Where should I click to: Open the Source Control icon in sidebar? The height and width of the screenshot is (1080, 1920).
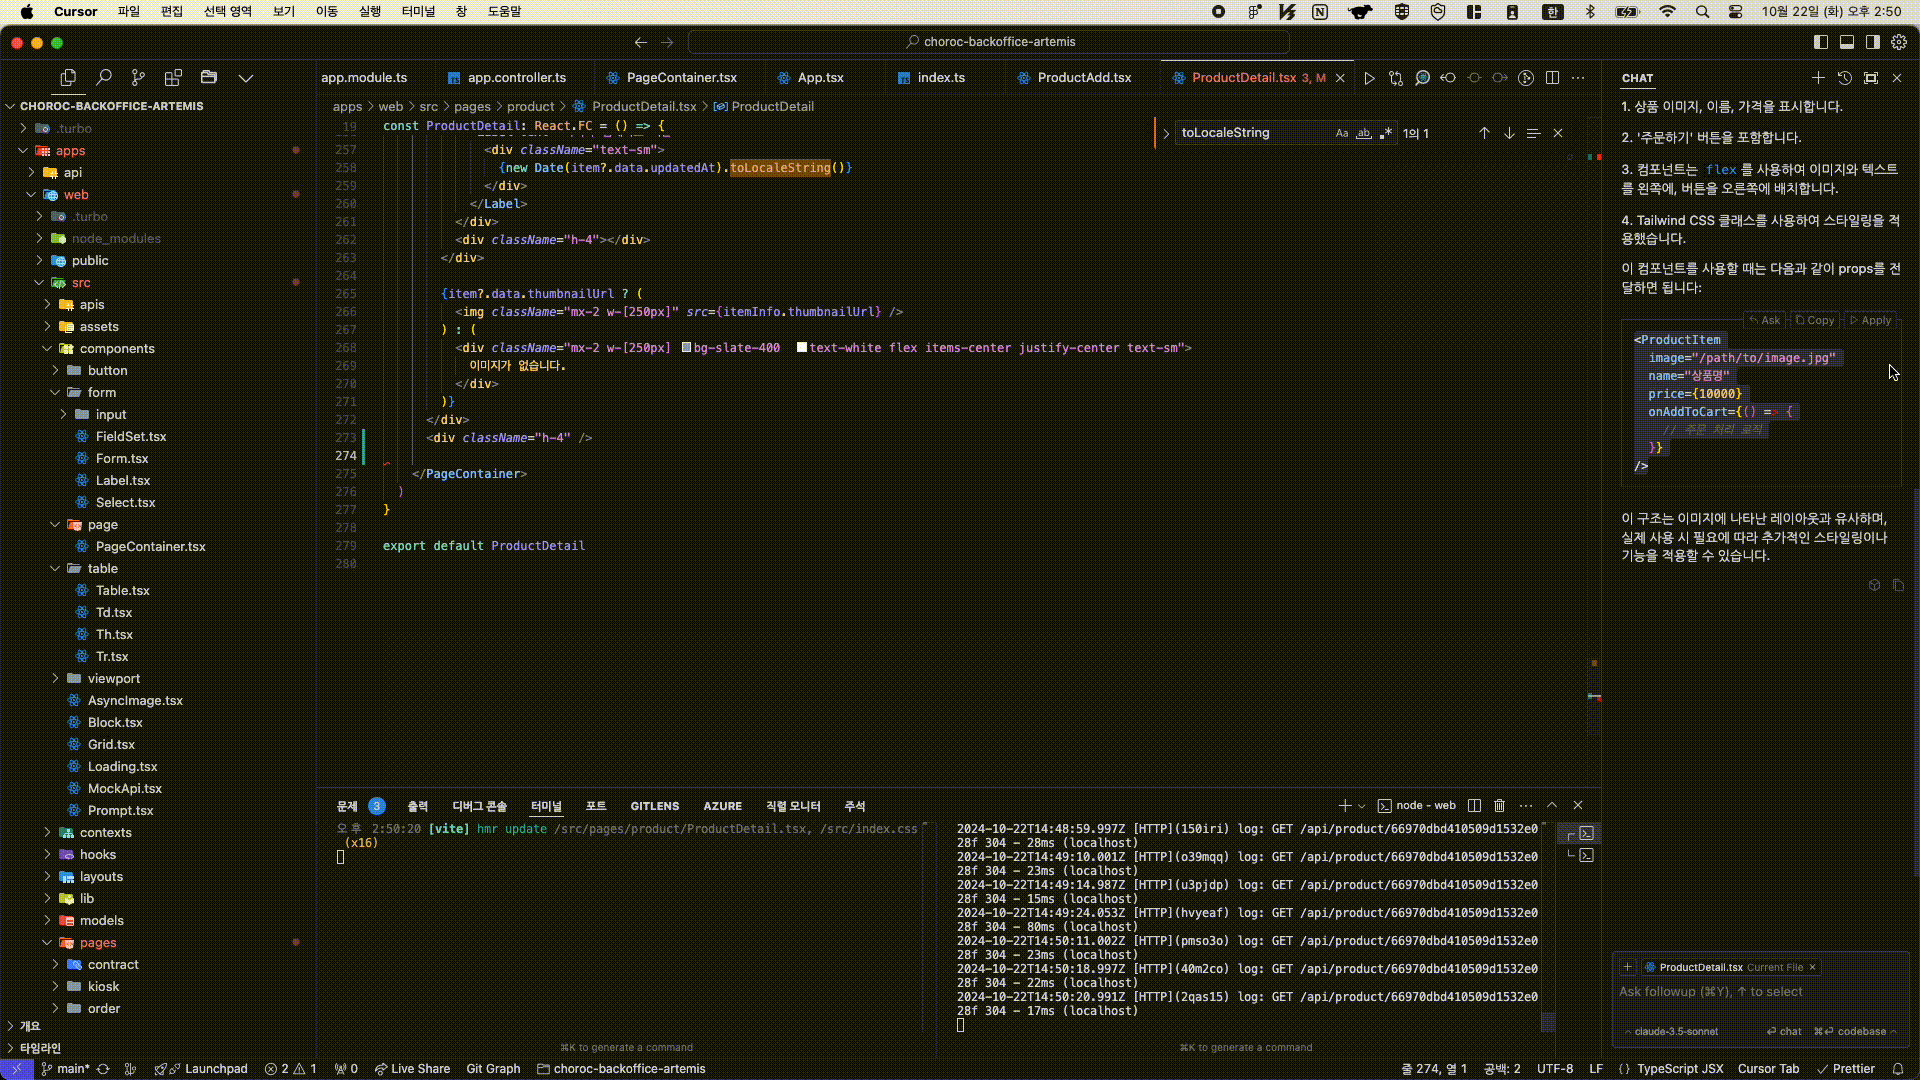[138, 77]
